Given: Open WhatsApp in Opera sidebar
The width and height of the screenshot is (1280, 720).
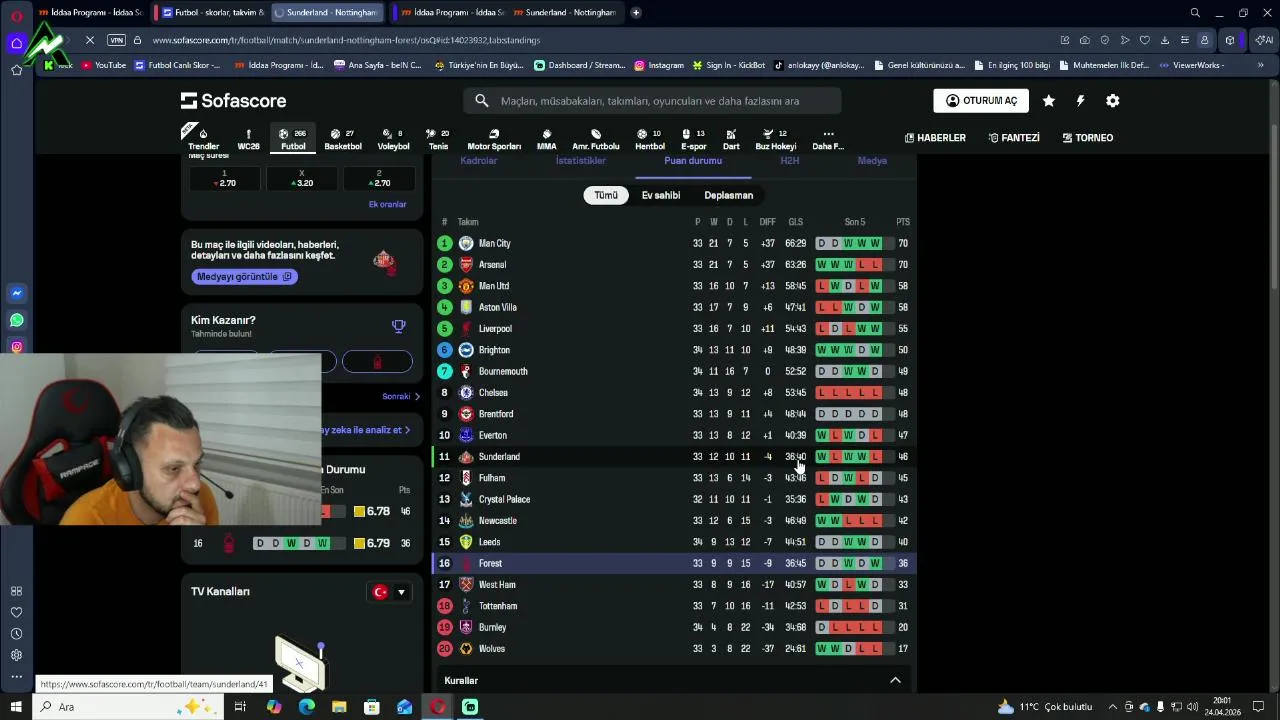Looking at the screenshot, I should click(16, 320).
